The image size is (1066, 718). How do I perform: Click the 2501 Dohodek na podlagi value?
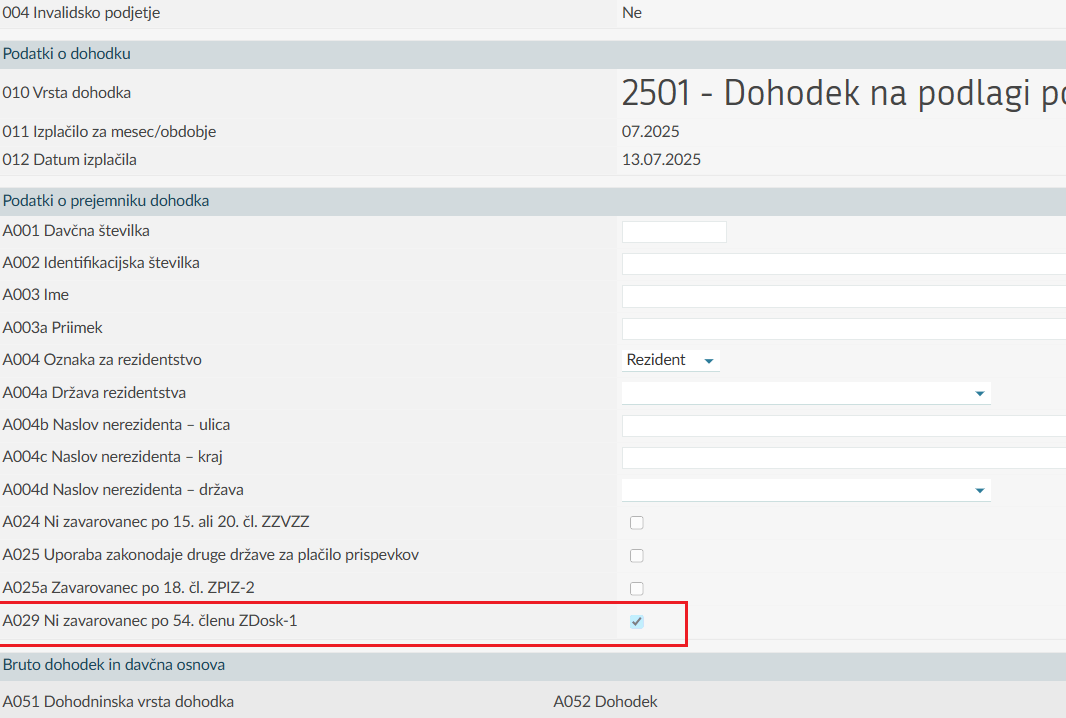pos(843,93)
